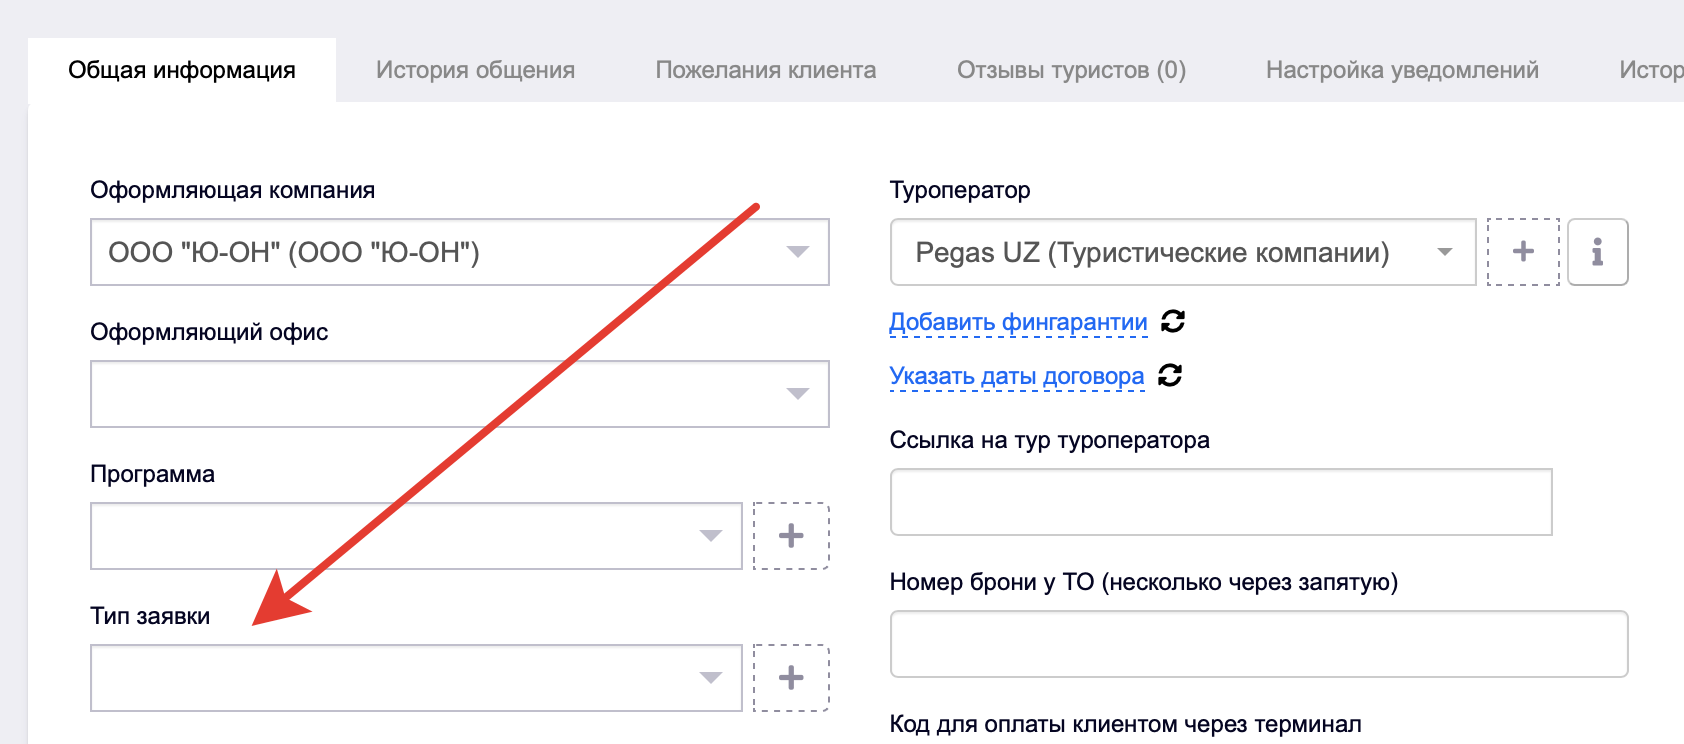Click Добавить фингарантии link

click(1018, 322)
